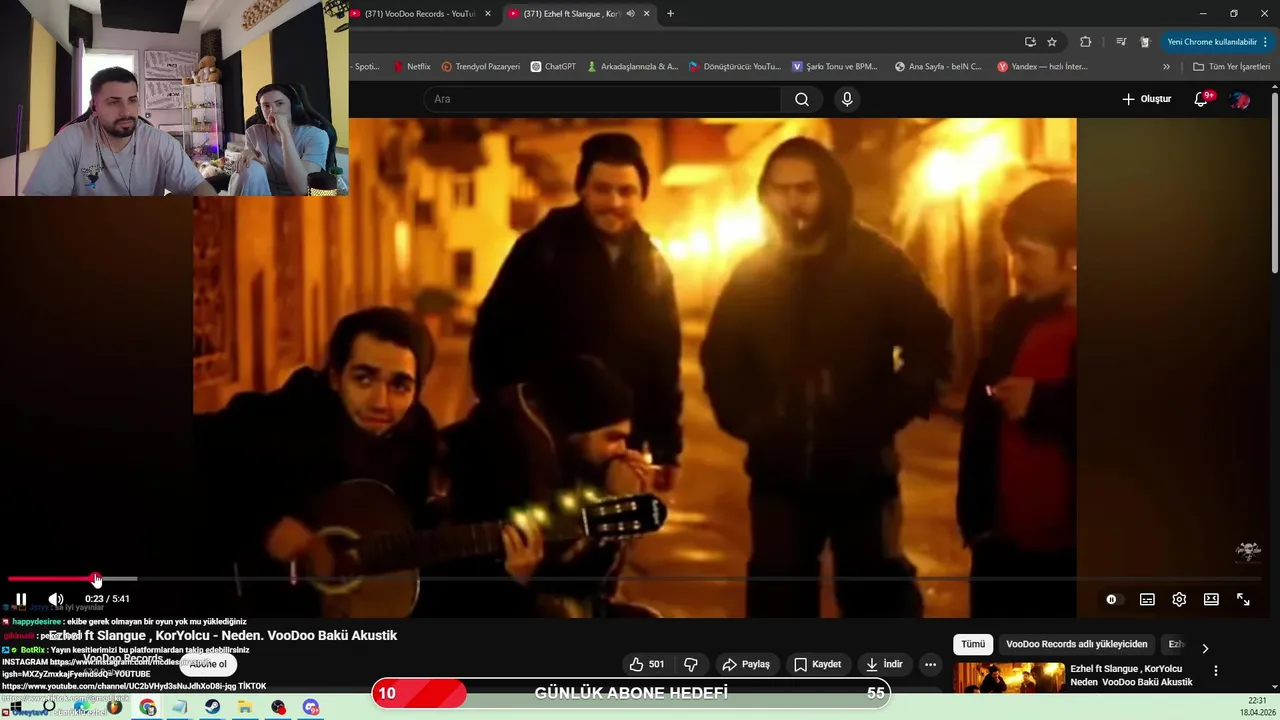1280x720 pixels.
Task: Click the Abone ol subscribe button
Action: pos(208,664)
